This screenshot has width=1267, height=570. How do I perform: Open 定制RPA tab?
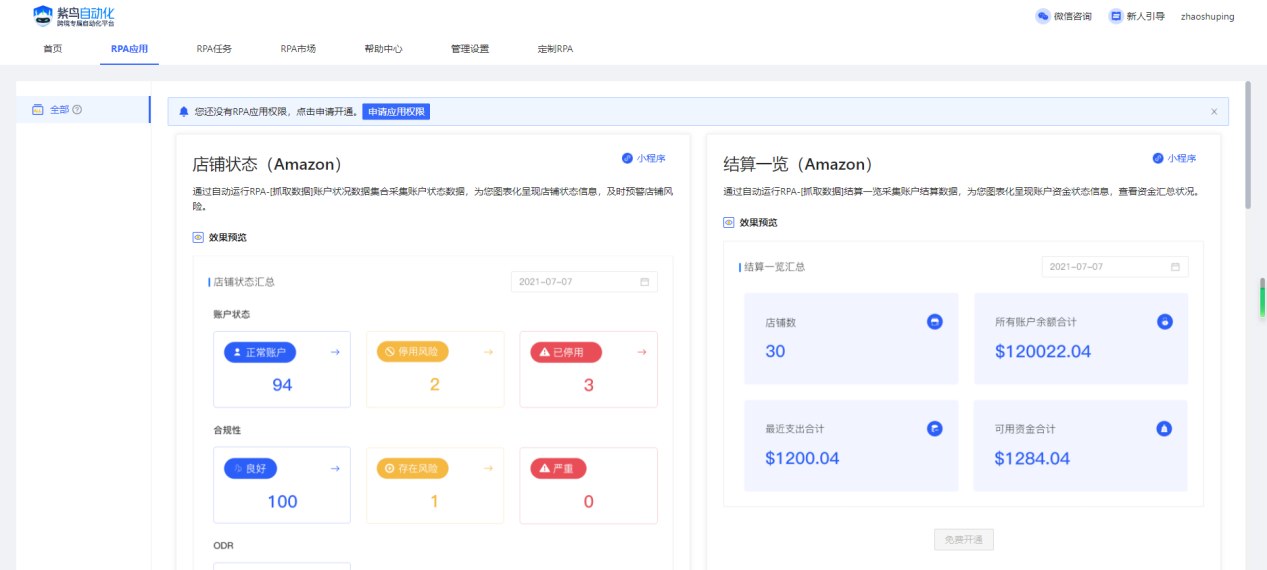(x=556, y=48)
